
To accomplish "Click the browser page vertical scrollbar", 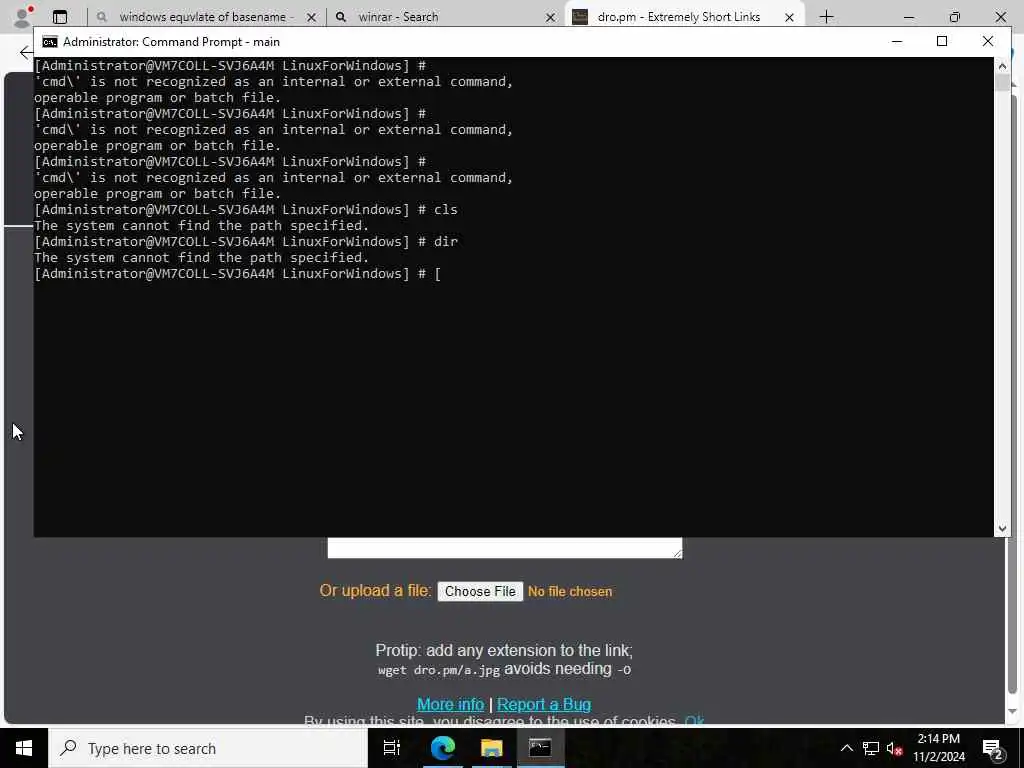I will tap(1013, 392).
